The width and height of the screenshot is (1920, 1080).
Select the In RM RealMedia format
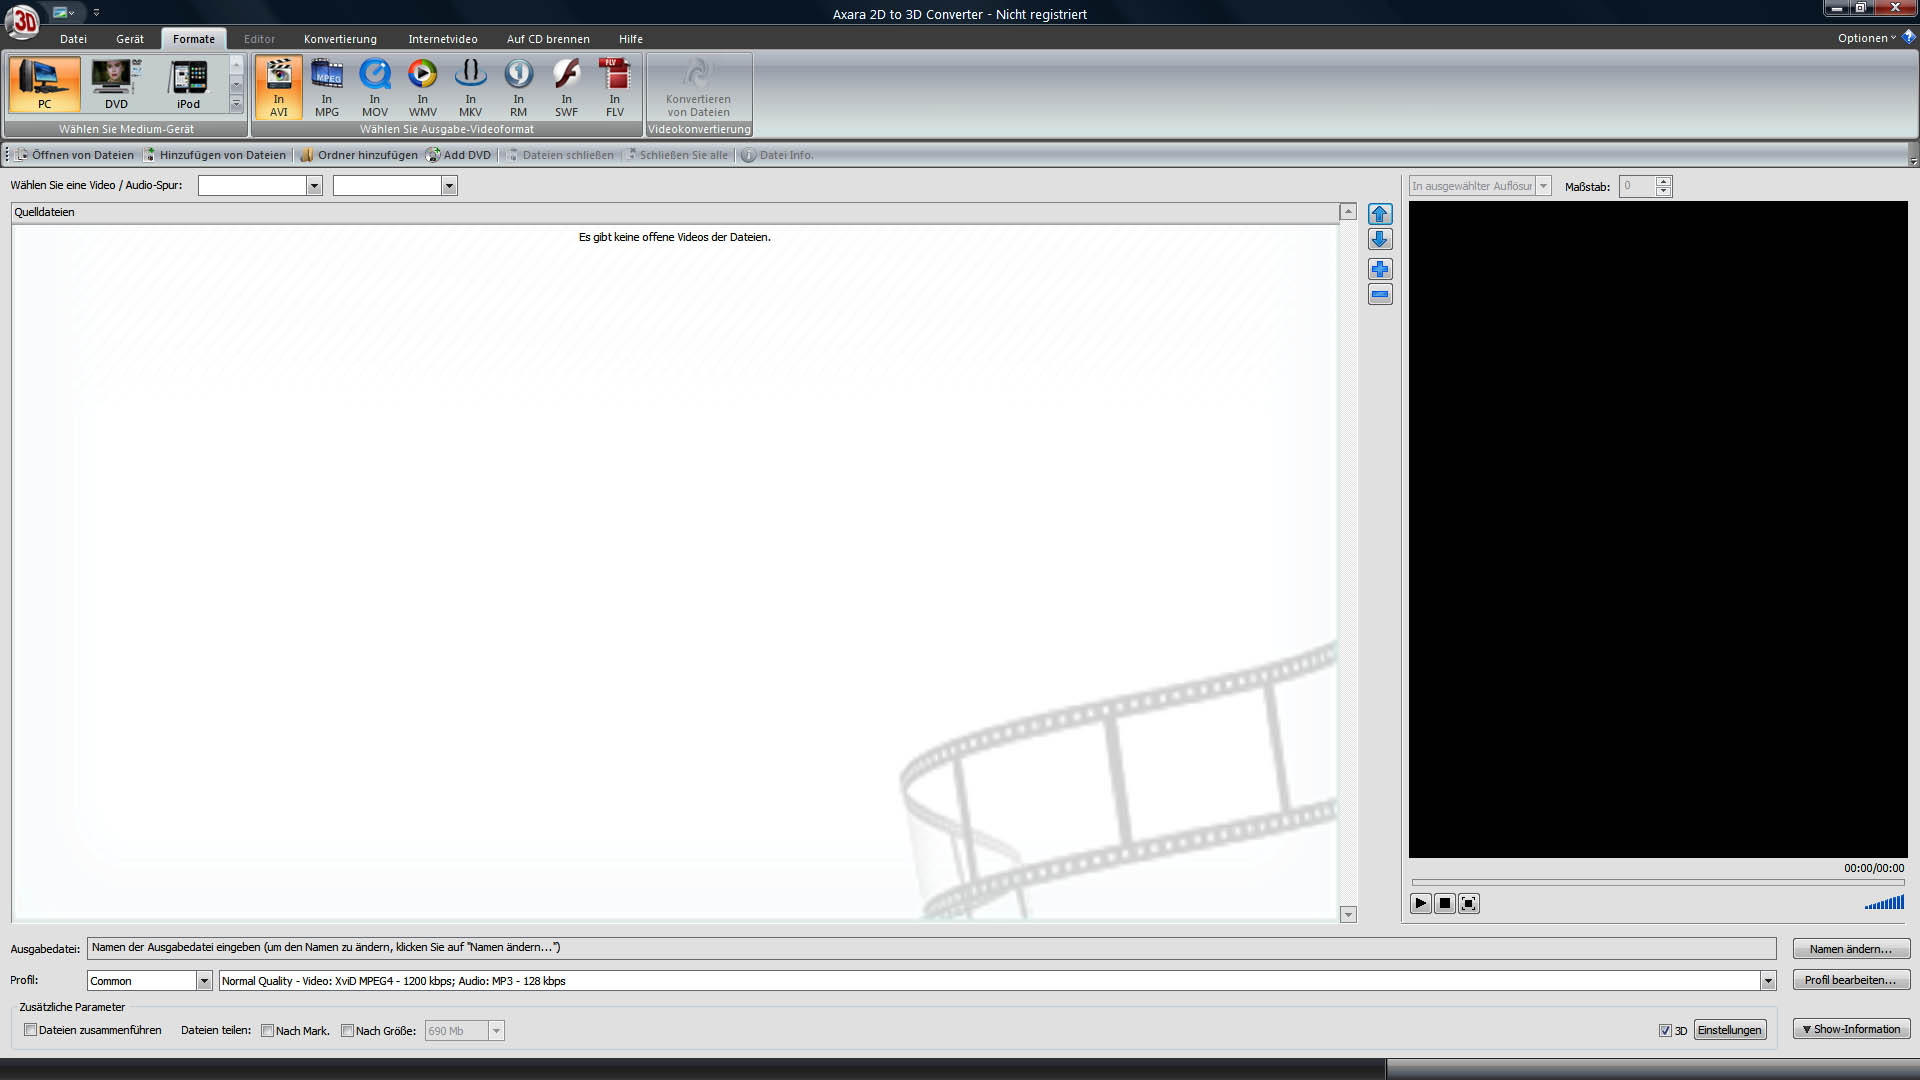point(519,88)
